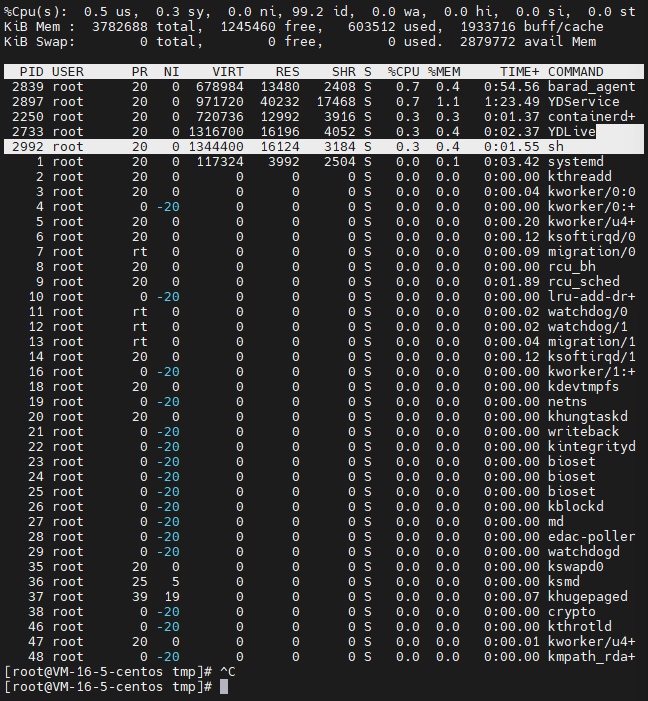Click the khugepaged command
Screen dimensions: 648x701
(588, 596)
